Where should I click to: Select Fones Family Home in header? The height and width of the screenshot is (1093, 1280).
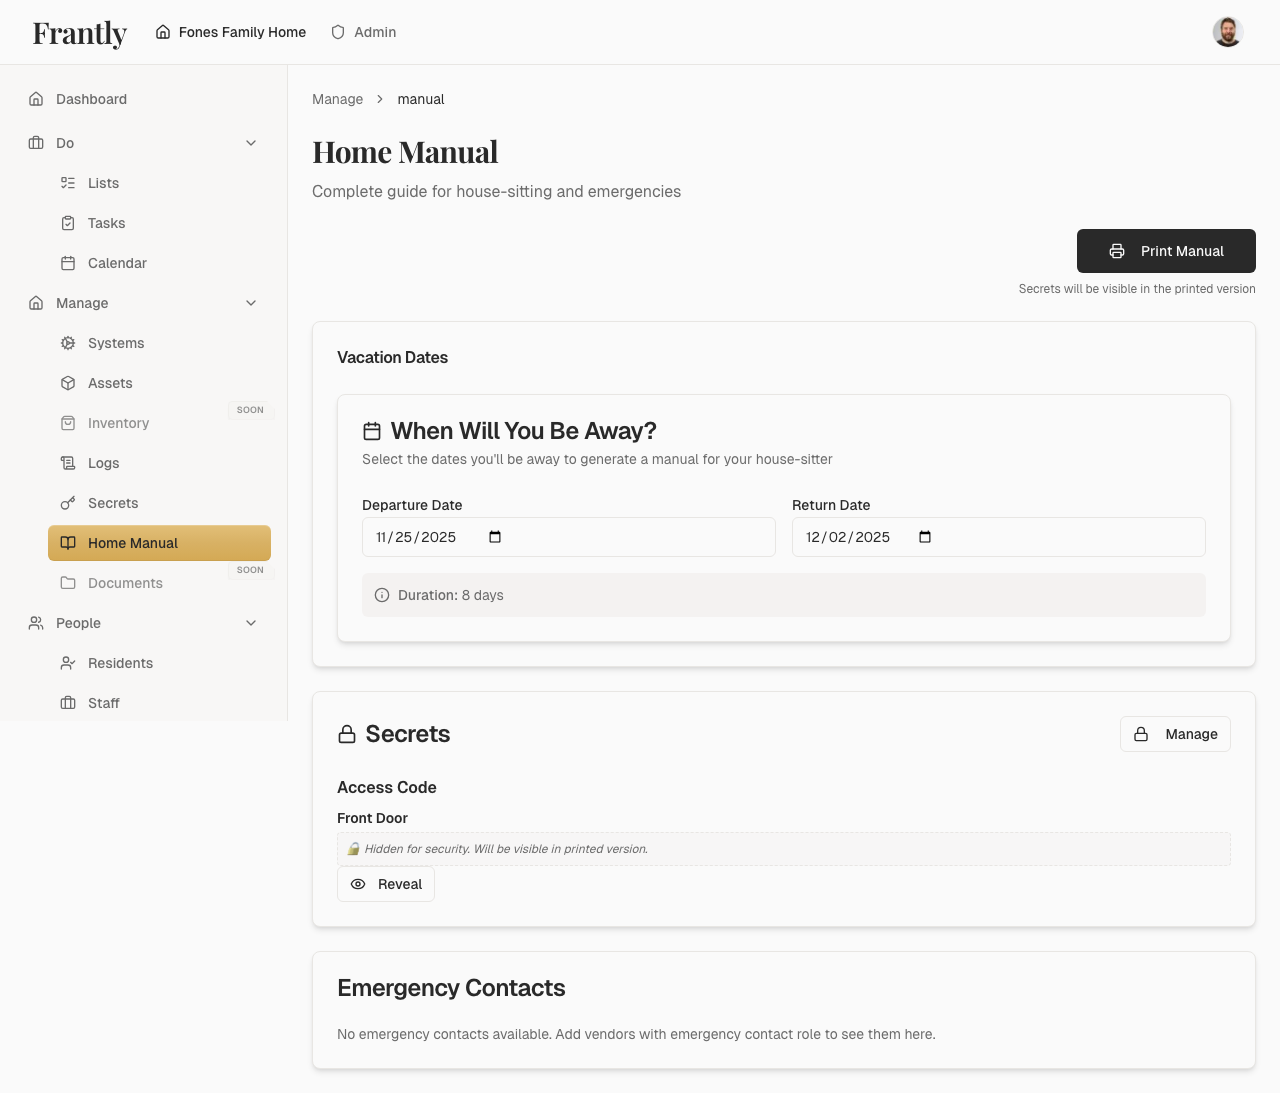[x=231, y=32]
